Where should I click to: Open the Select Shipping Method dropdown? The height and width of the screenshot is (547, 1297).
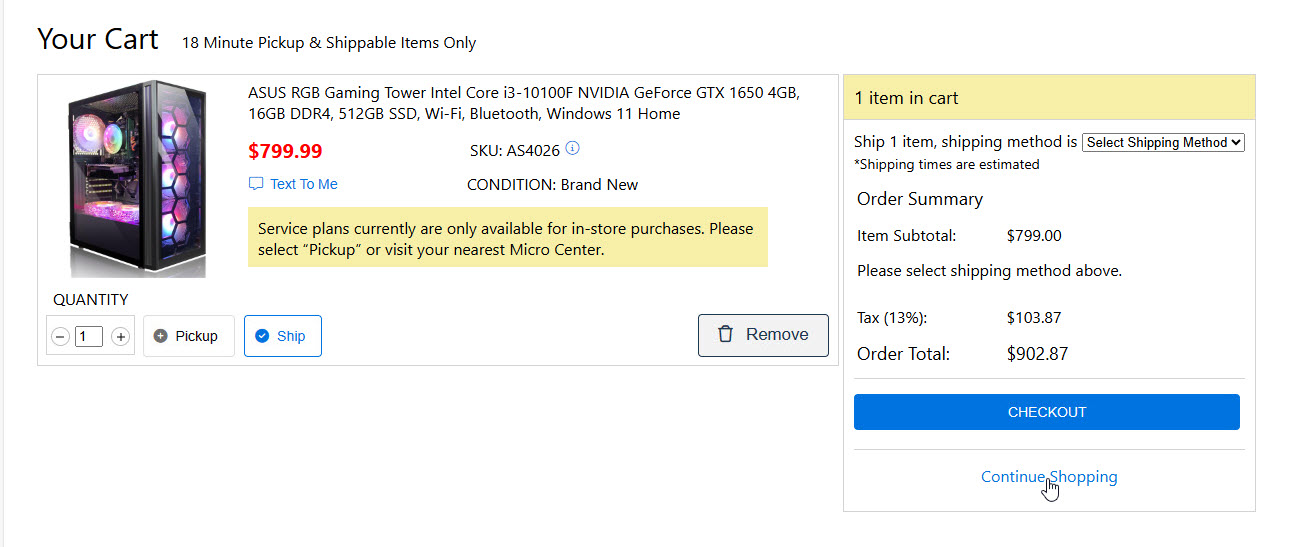point(1163,143)
